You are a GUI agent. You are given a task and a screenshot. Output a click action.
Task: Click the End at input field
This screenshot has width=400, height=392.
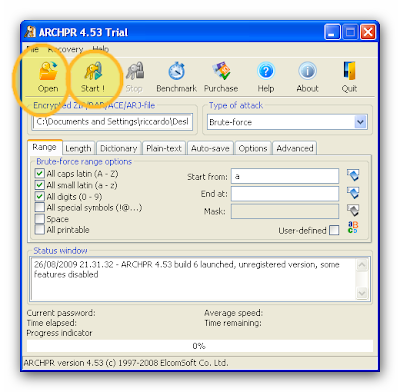pos(285,194)
